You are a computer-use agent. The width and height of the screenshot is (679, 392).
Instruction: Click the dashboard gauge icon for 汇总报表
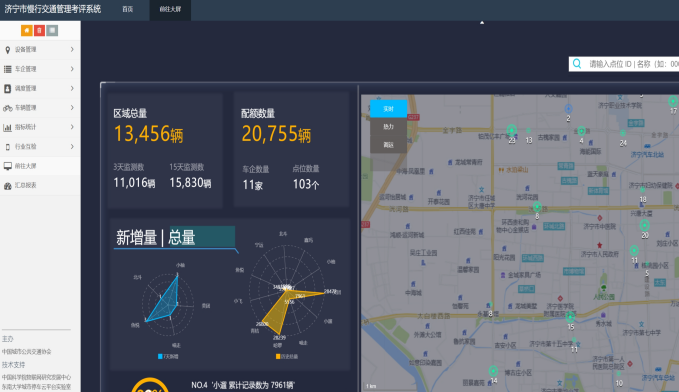[x=8, y=185]
